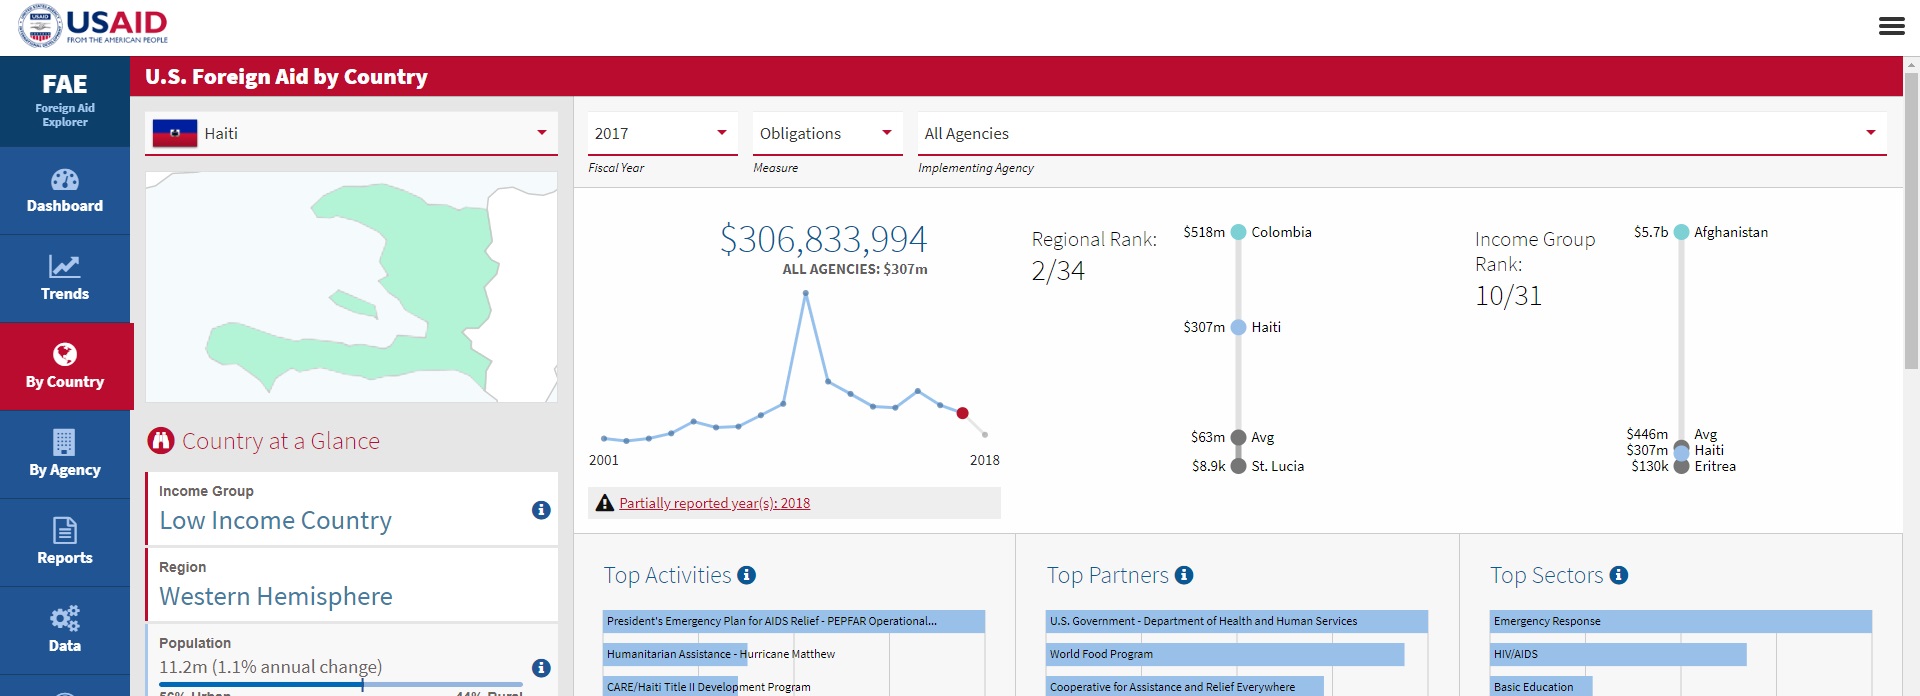Viewport: 1920px width, 696px height.
Task: Go to the Reports menu
Action: [65, 543]
